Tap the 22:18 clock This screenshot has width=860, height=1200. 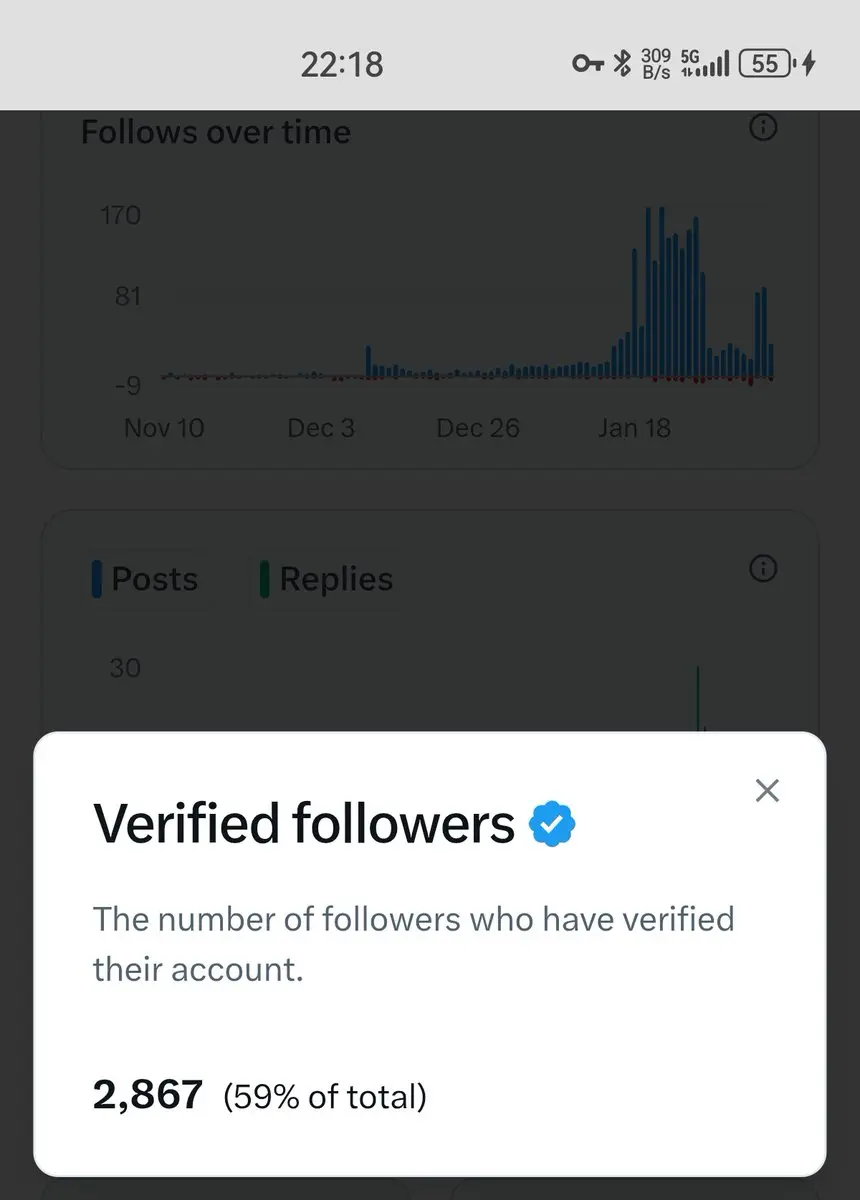tap(342, 65)
